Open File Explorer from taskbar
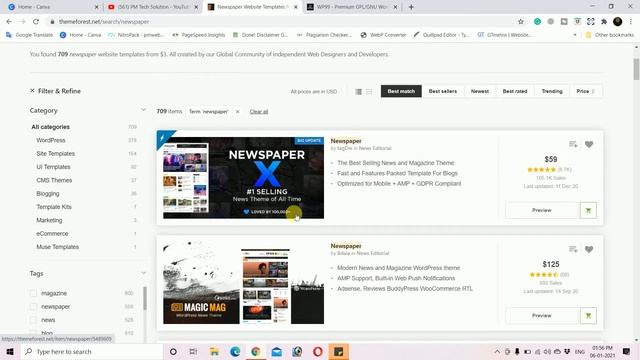Image resolution: width=640 pixels, height=360 pixels. tap(214, 351)
